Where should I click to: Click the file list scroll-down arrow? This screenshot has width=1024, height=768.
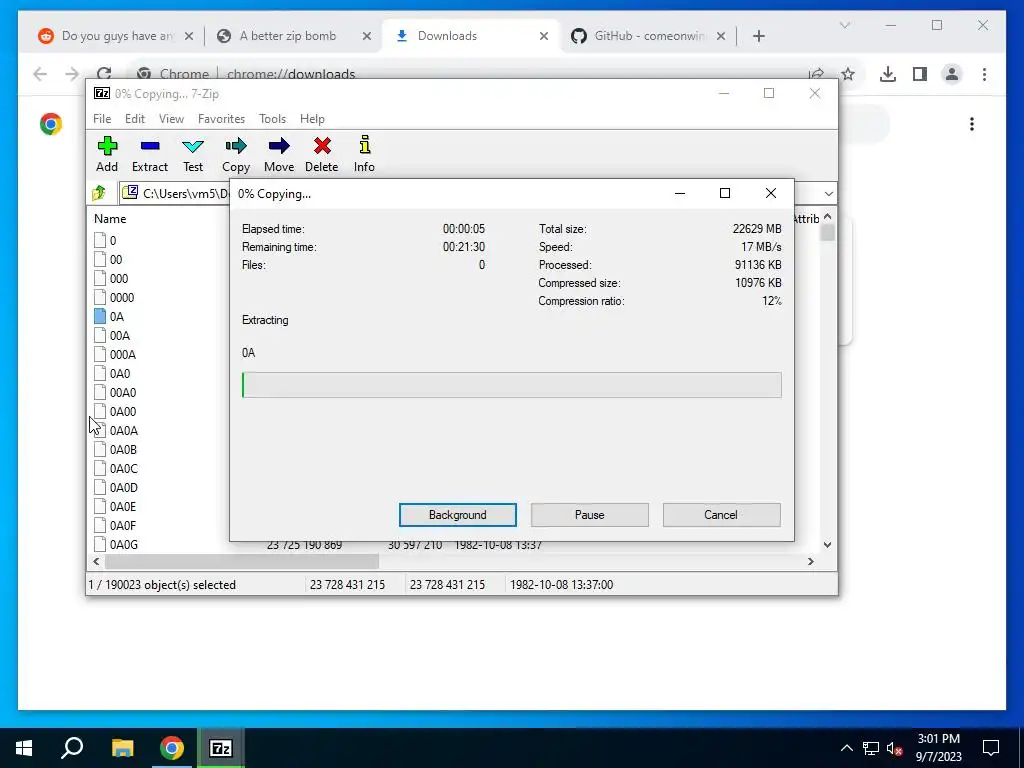pos(827,545)
